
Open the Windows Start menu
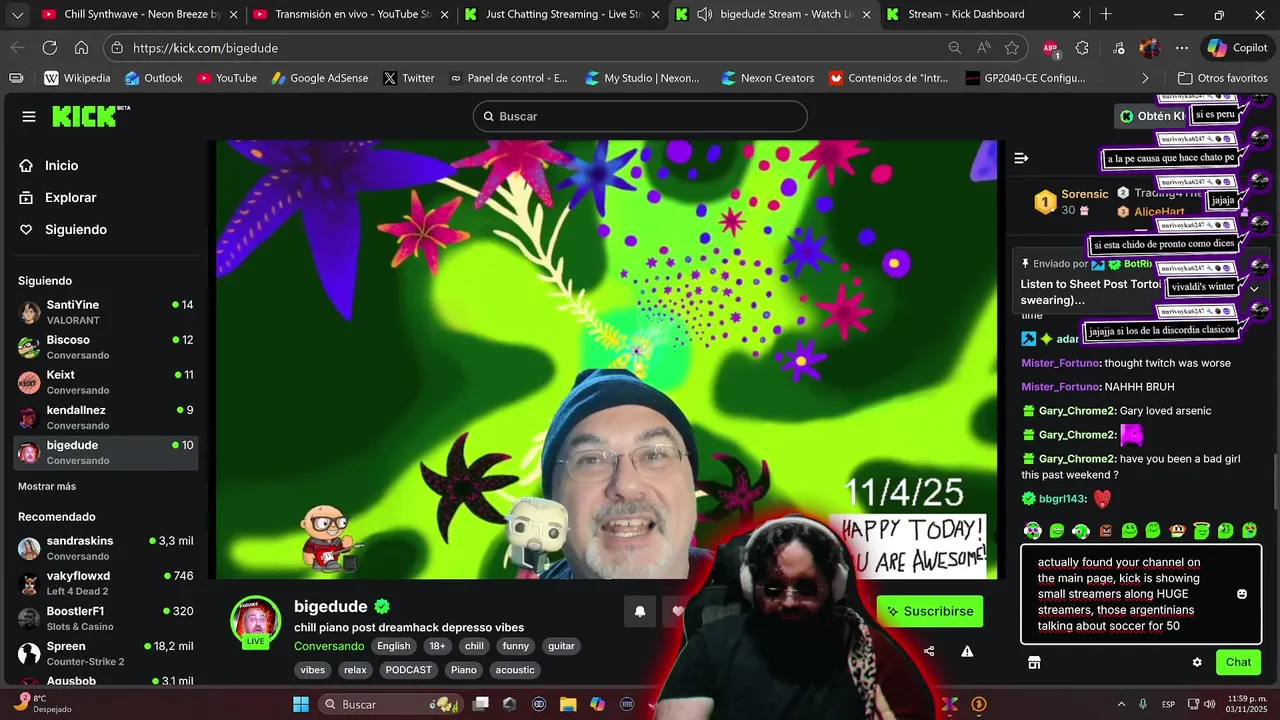(301, 704)
